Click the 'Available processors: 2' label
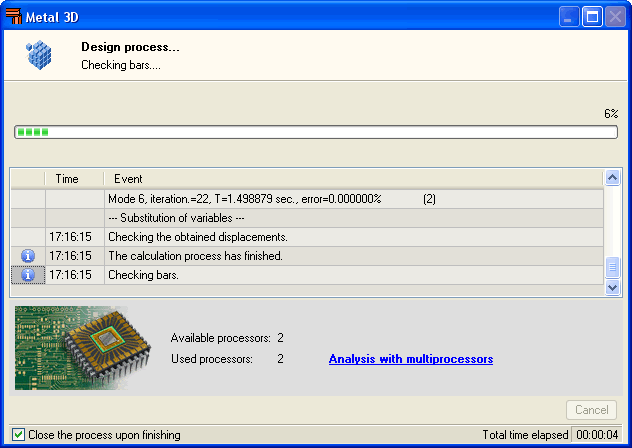Screen dimensions: 632x448 (227, 338)
